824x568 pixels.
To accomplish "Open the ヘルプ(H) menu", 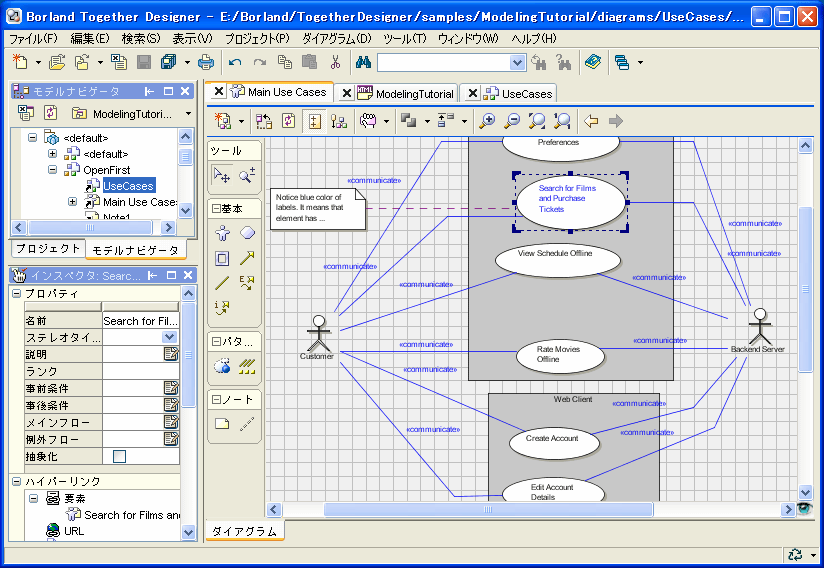I will click(533, 38).
